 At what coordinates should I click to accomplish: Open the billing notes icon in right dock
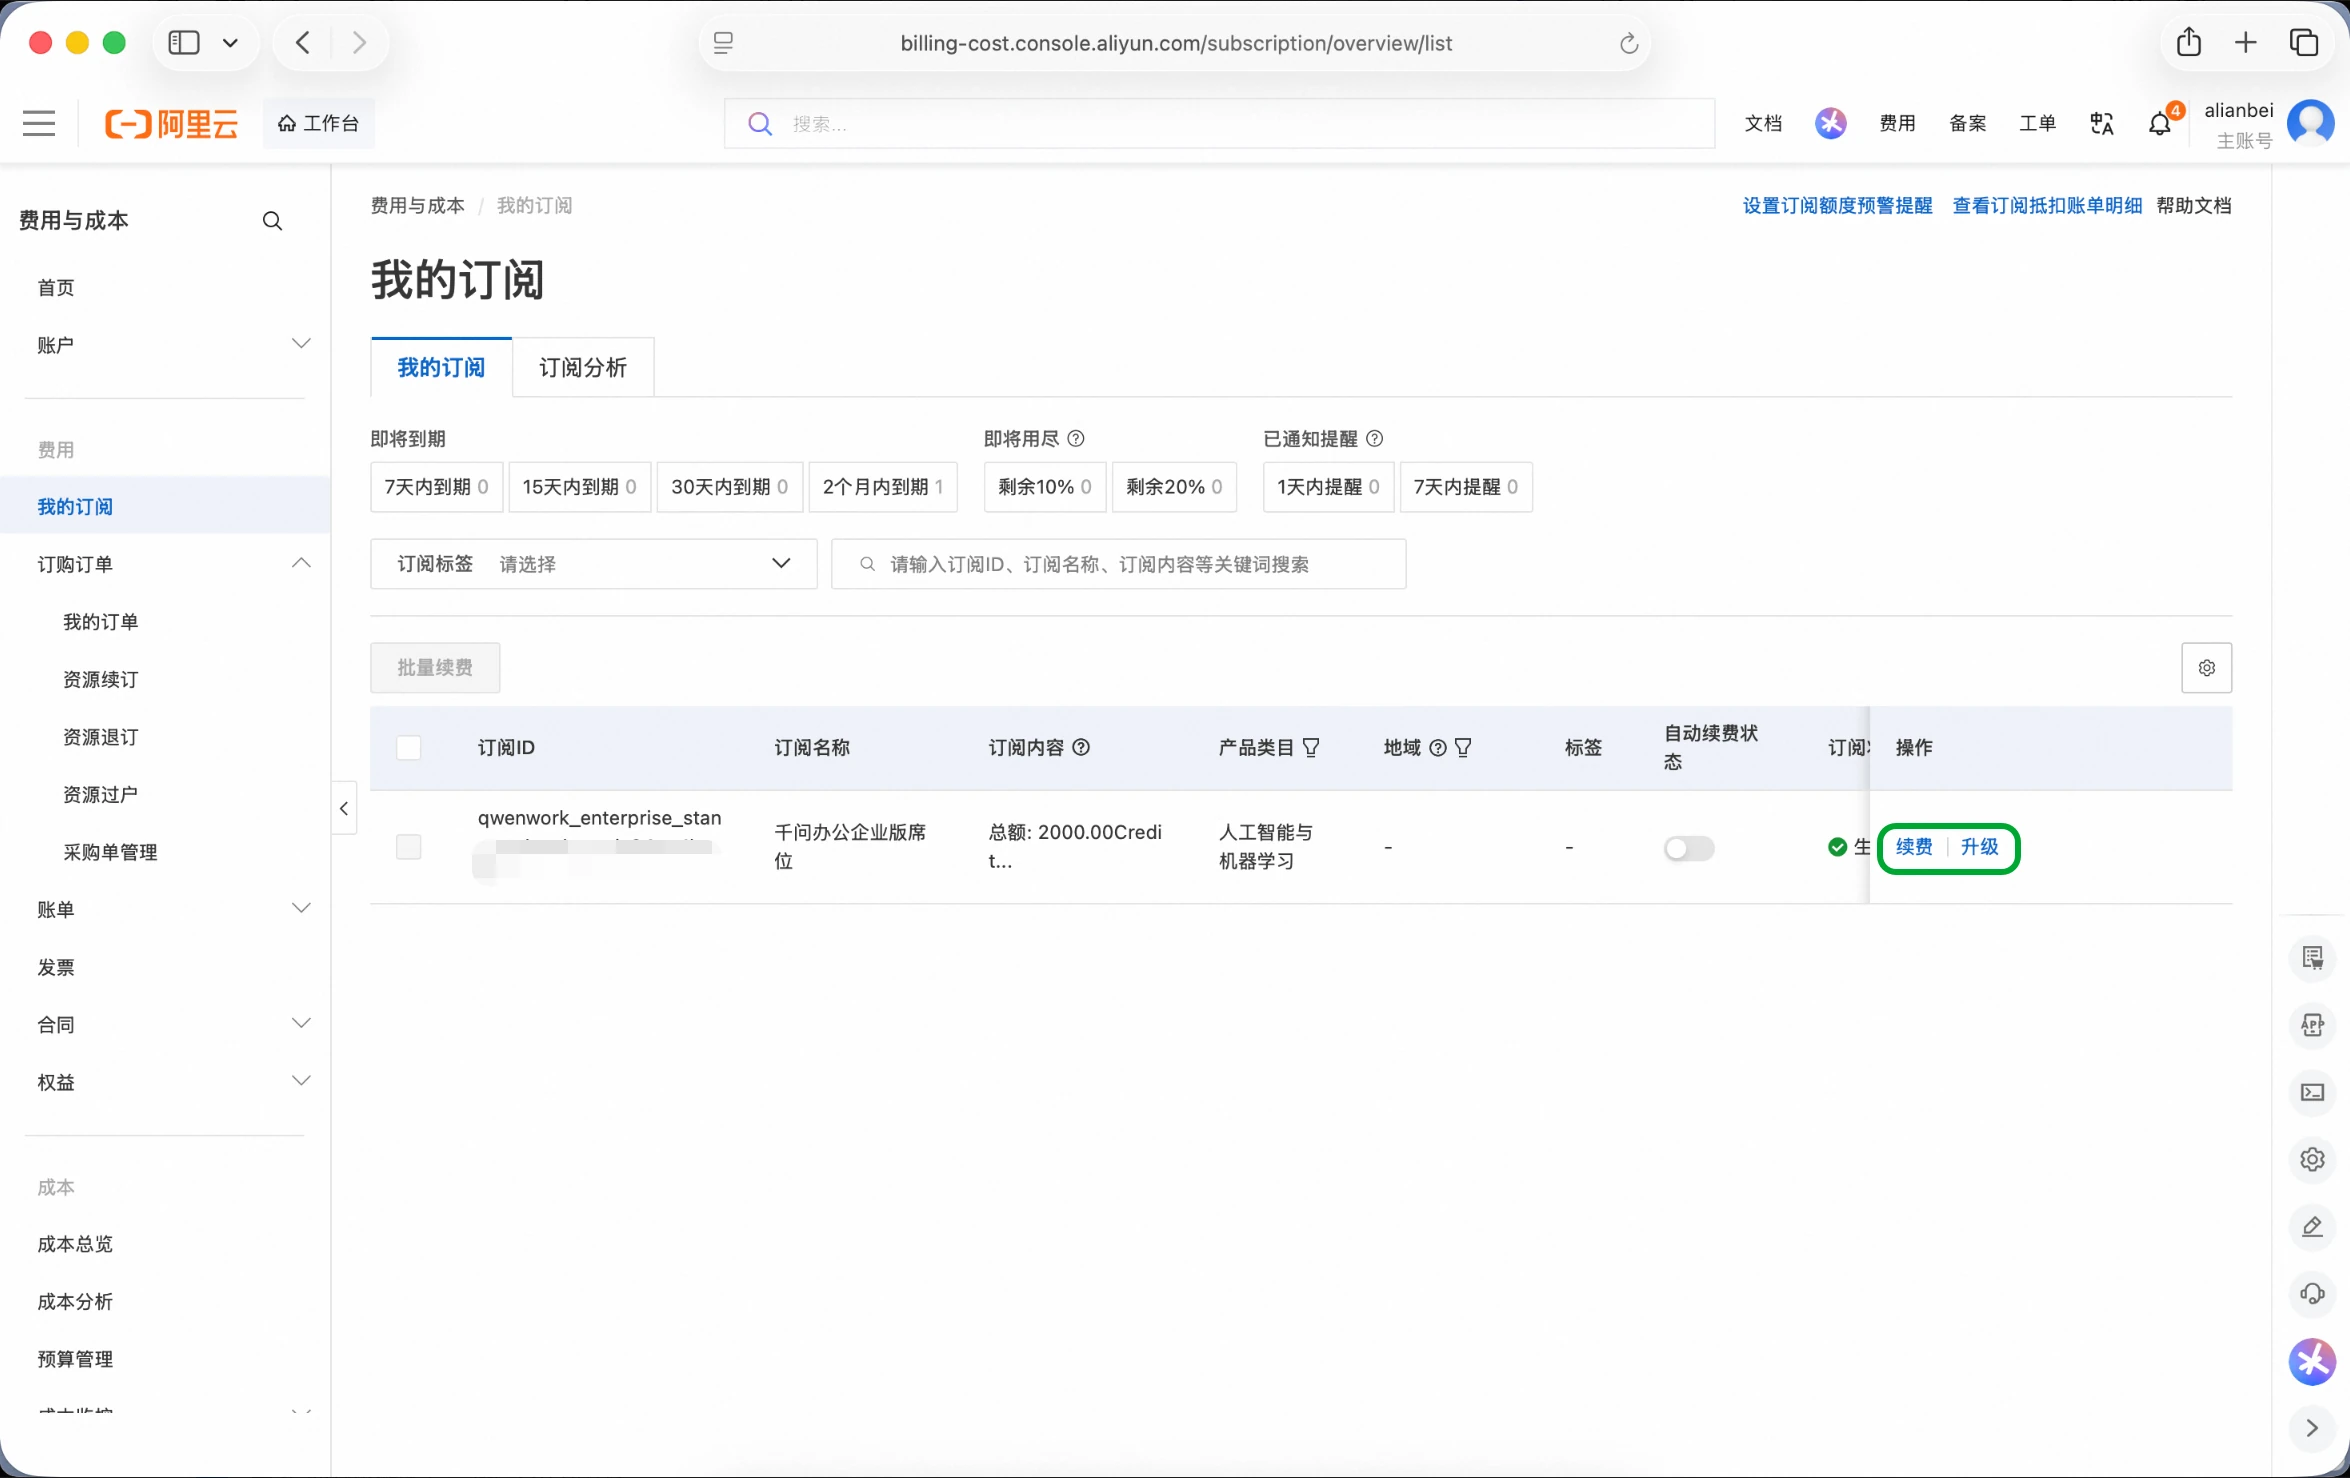[x=2312, y=957]
